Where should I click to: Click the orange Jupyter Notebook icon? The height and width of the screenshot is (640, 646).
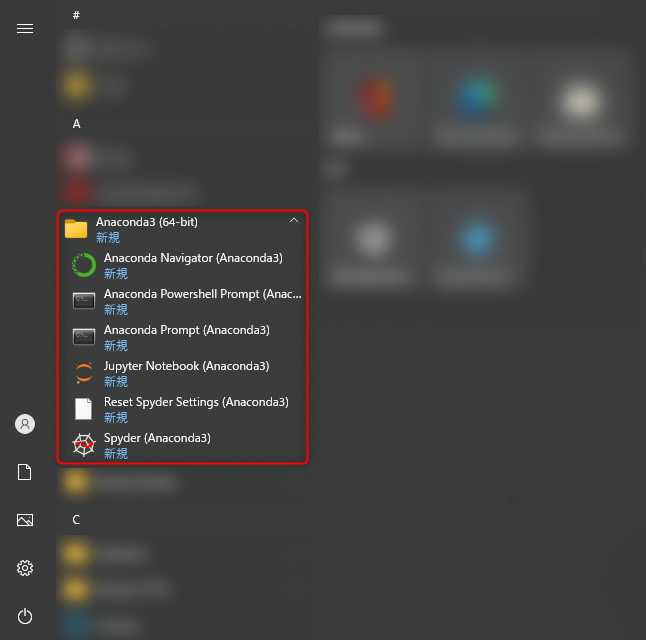pos(84,373)
